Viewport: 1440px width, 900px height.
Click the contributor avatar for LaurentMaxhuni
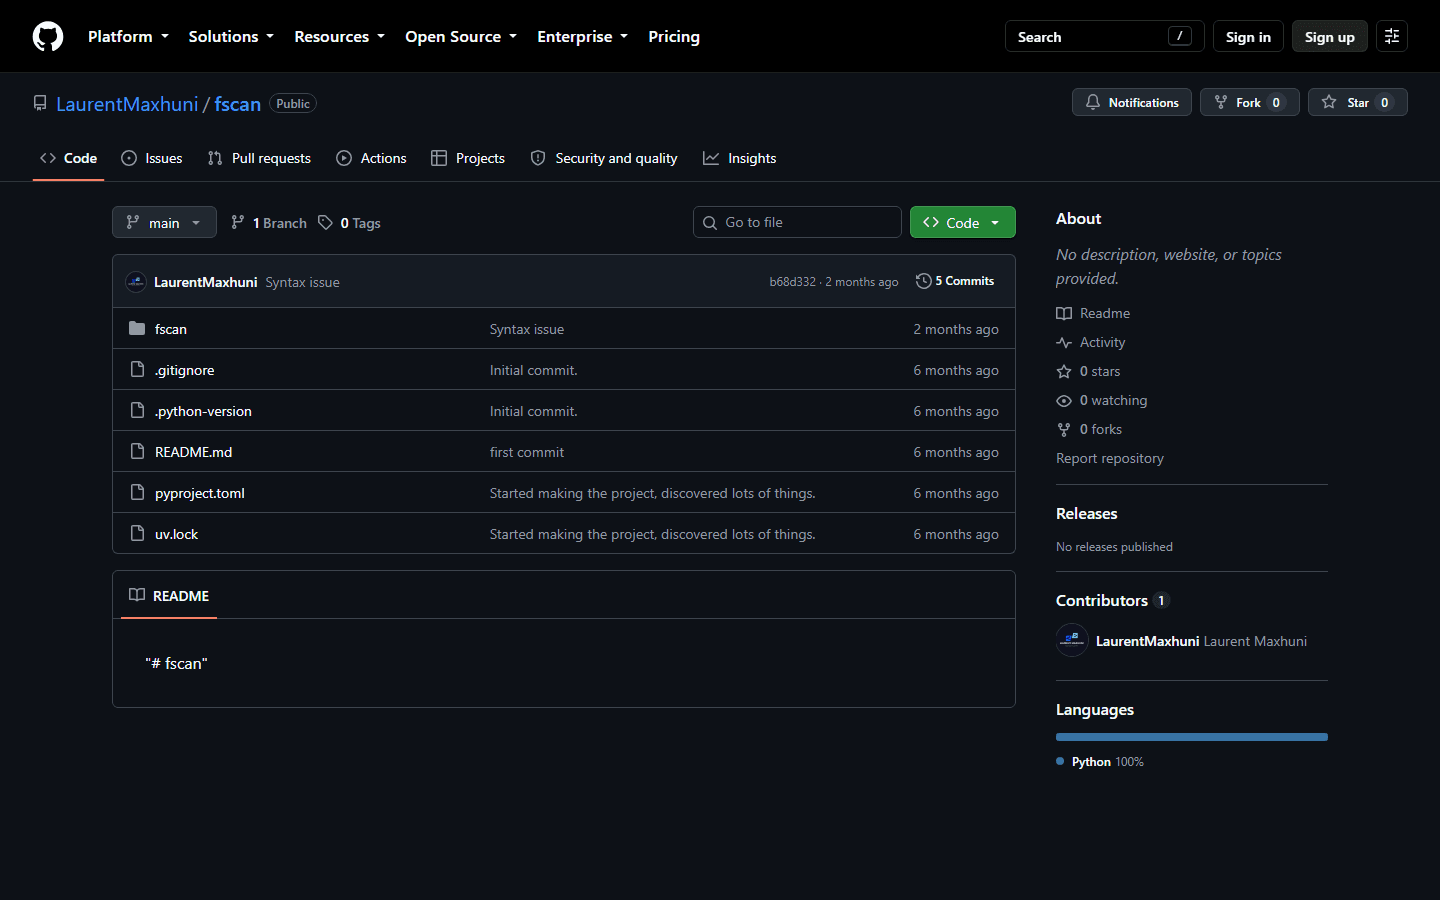point(1072,640)
